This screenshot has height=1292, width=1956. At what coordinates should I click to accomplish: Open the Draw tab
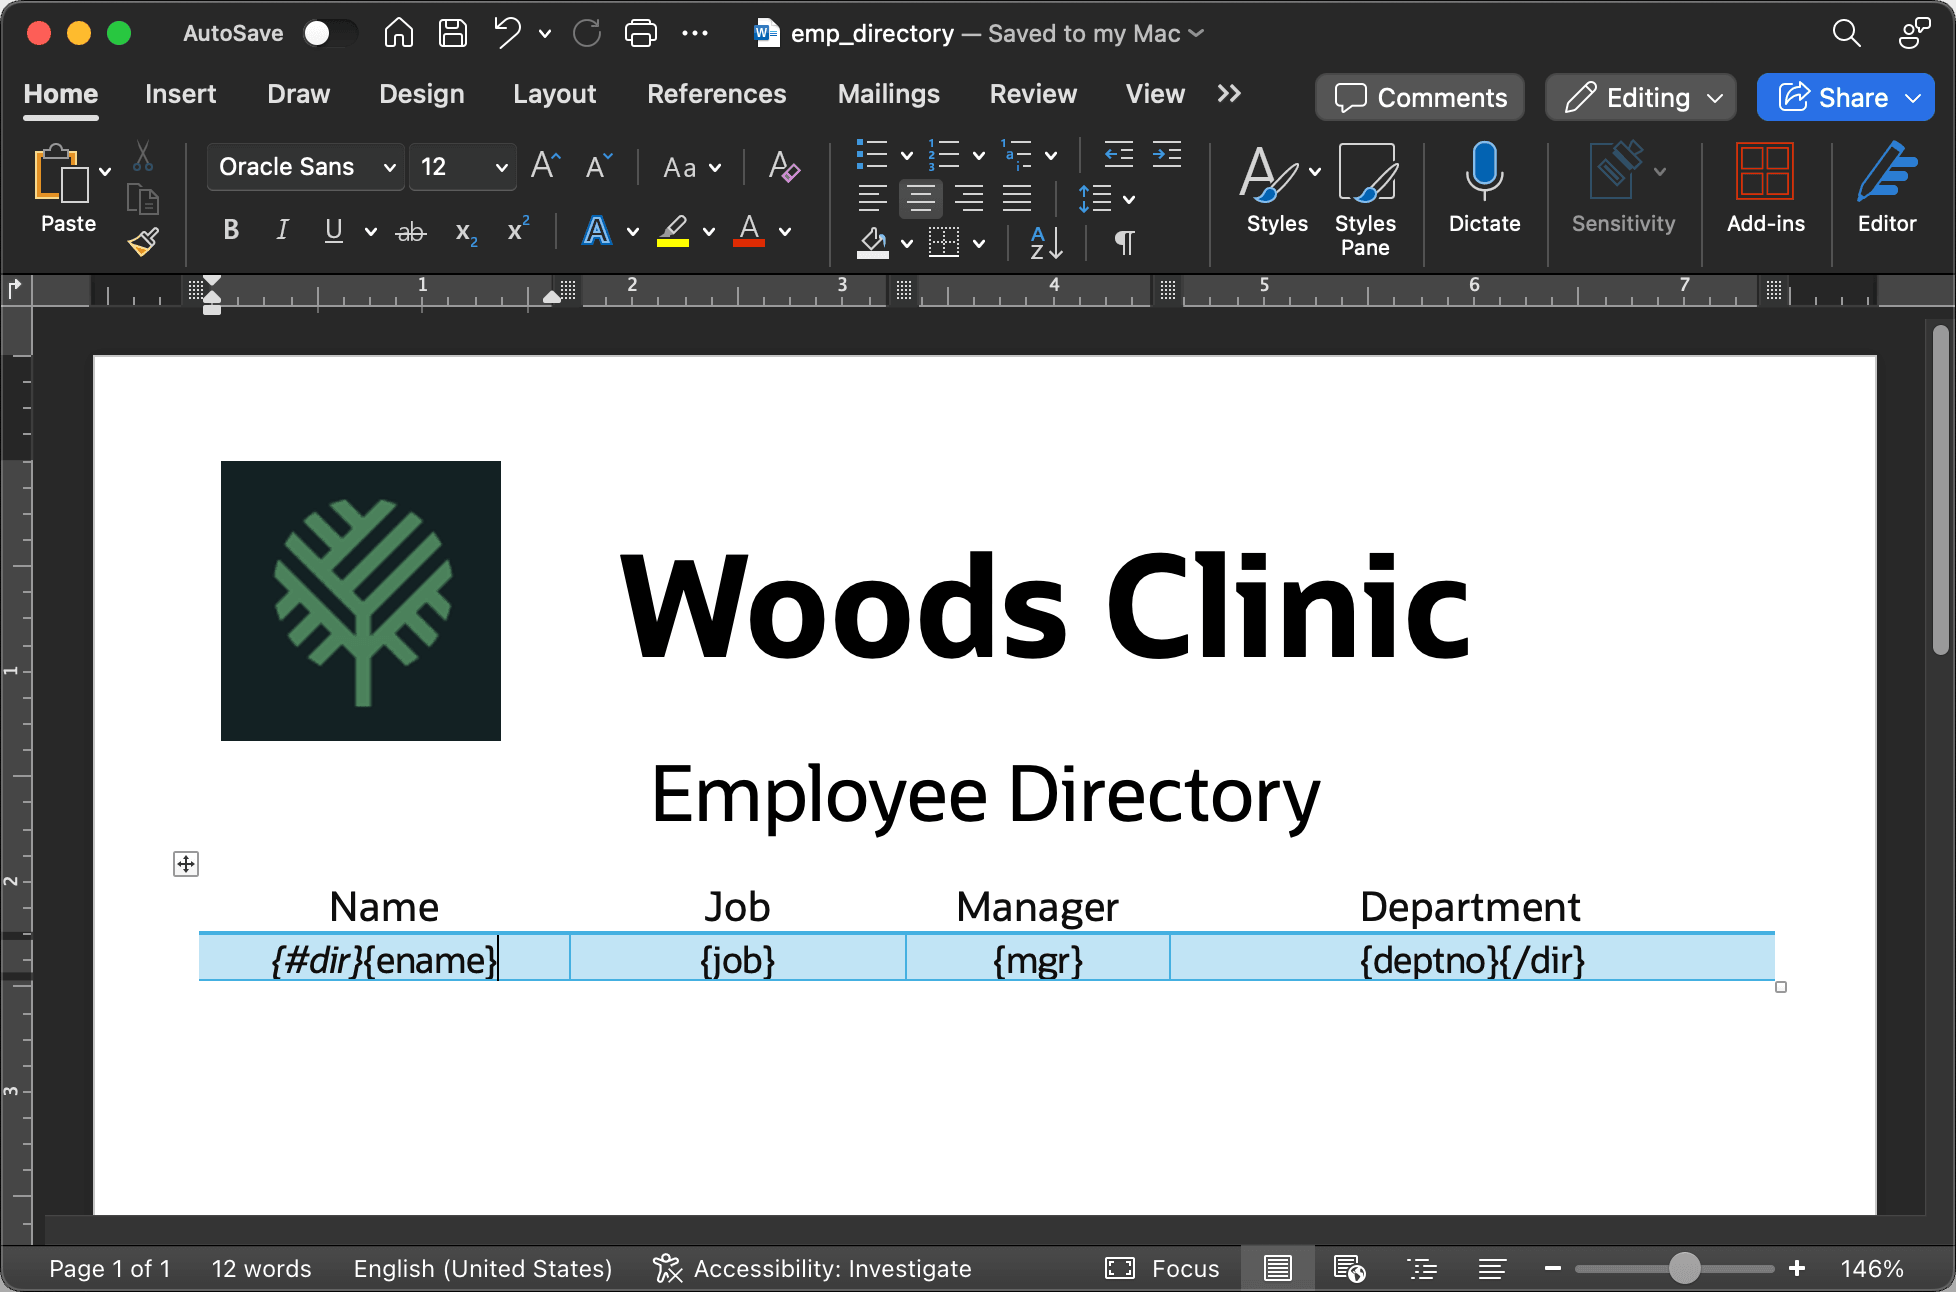pos(298,94)
